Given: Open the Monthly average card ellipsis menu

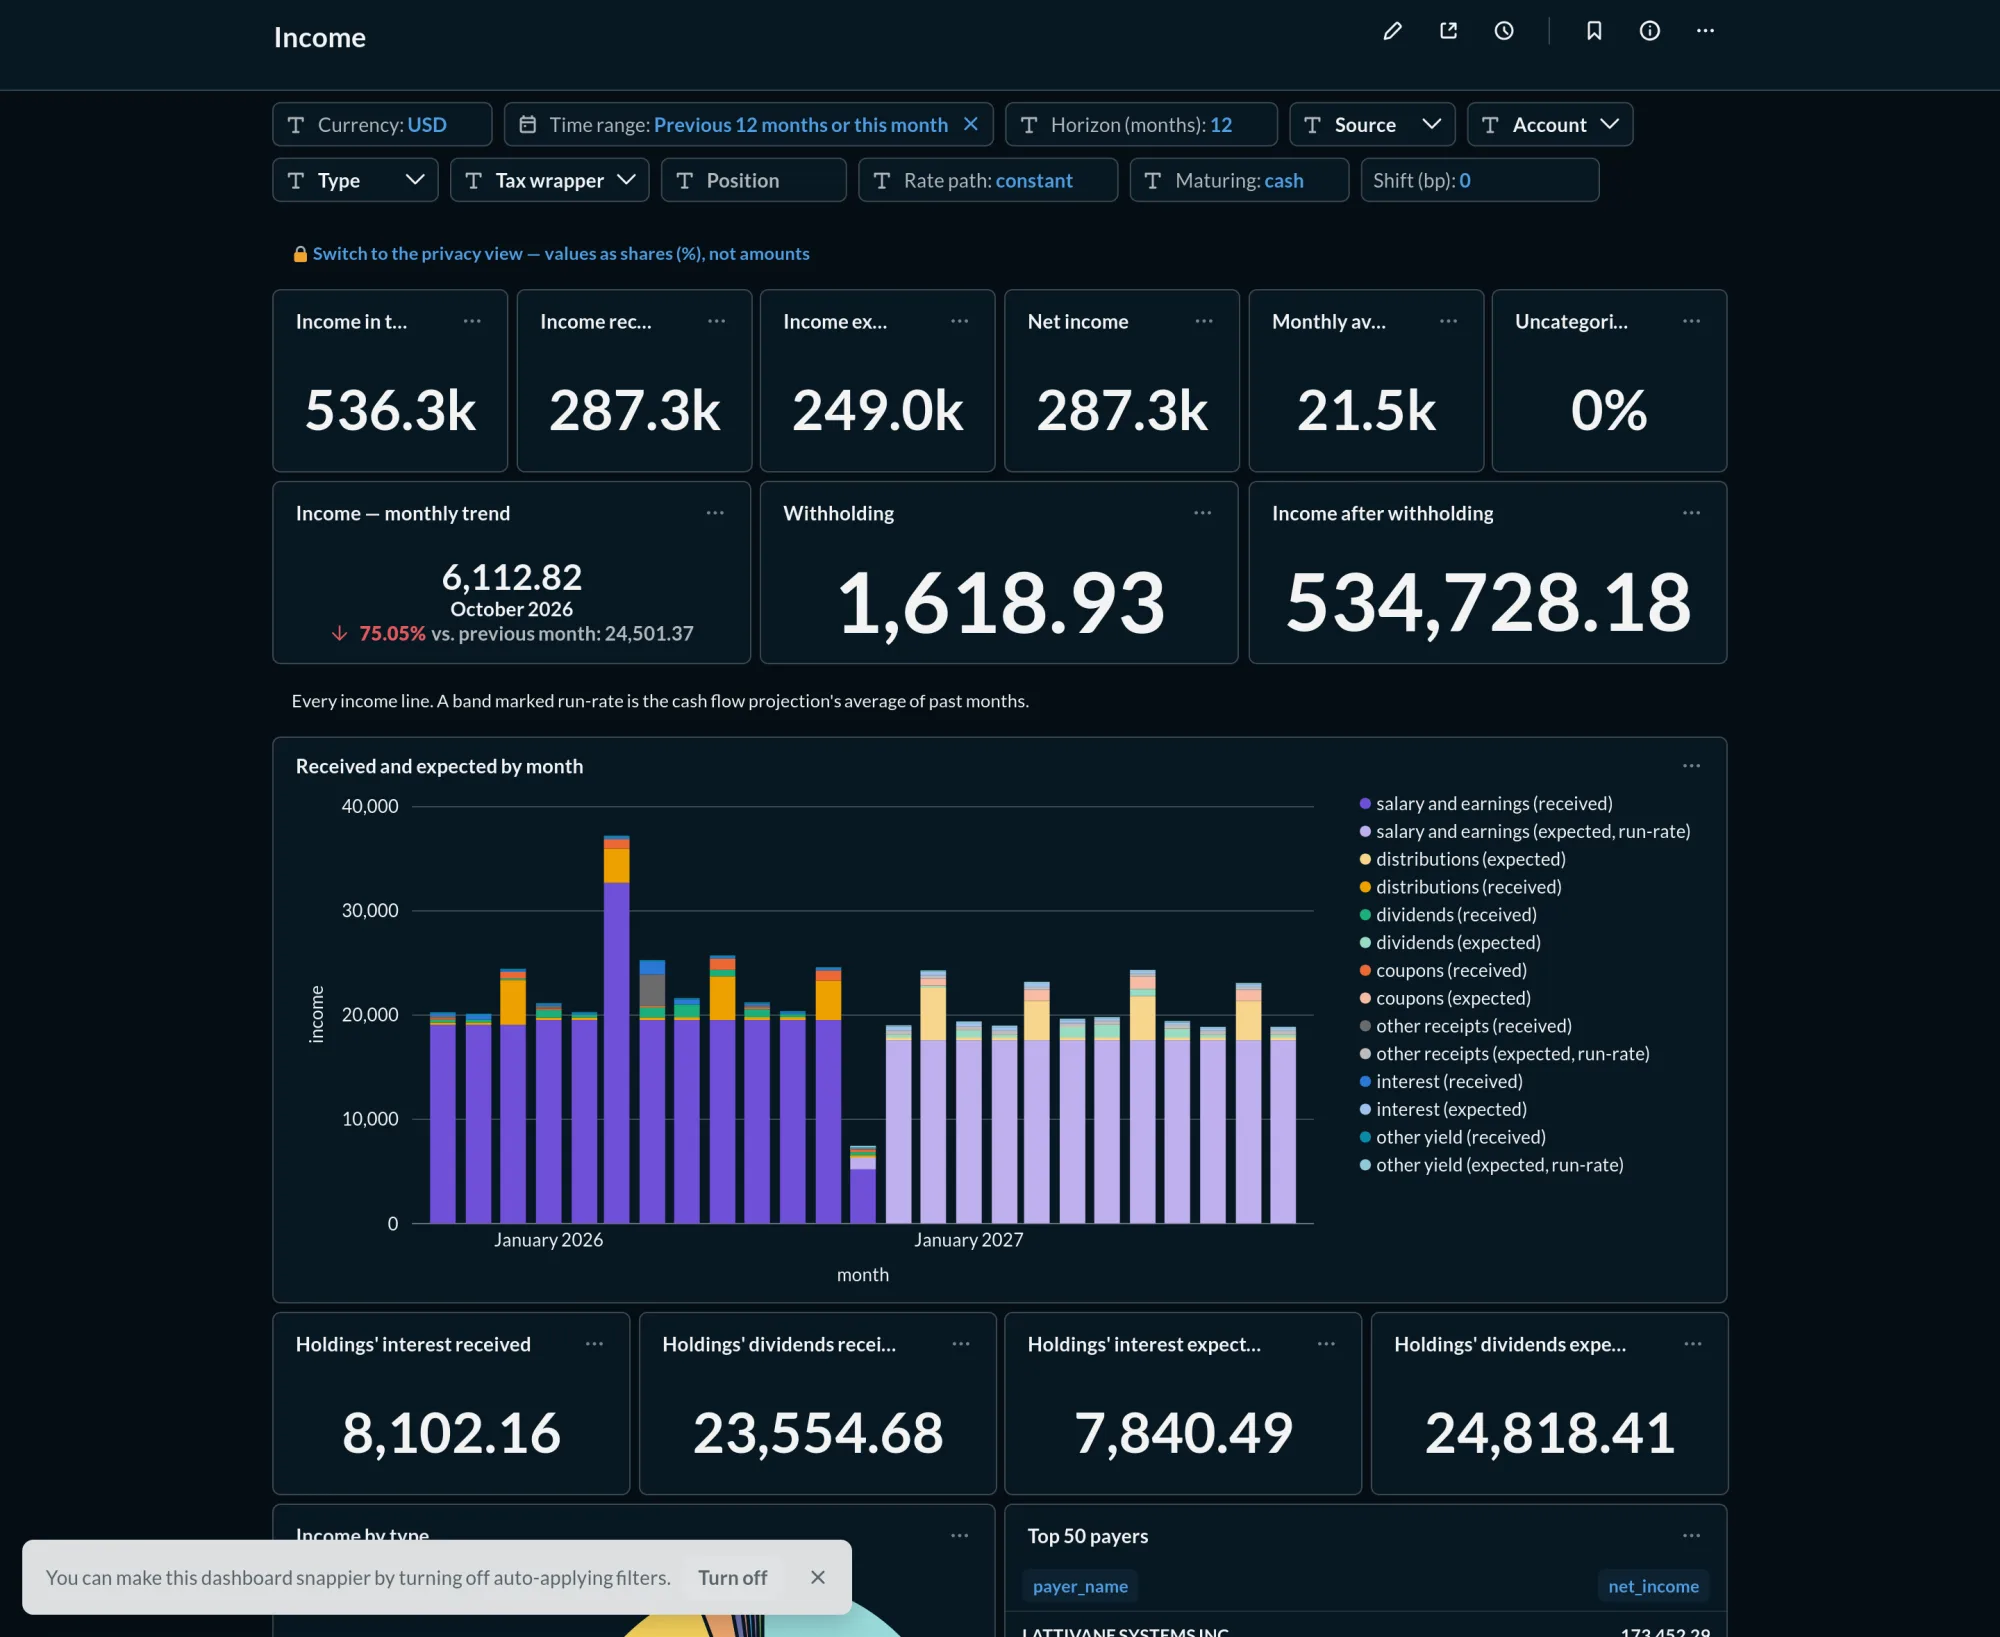Looking at the screenshot, I should 1448,321.
